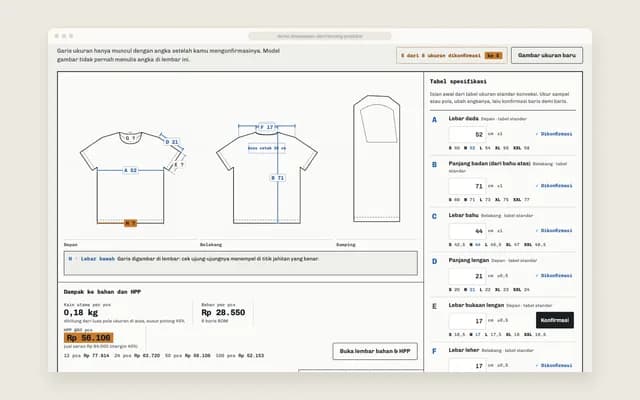Click the F 17 neck width marker
The width and height of the screenshot is (640, 400).
pyautogui.click(x=267, y=127)
